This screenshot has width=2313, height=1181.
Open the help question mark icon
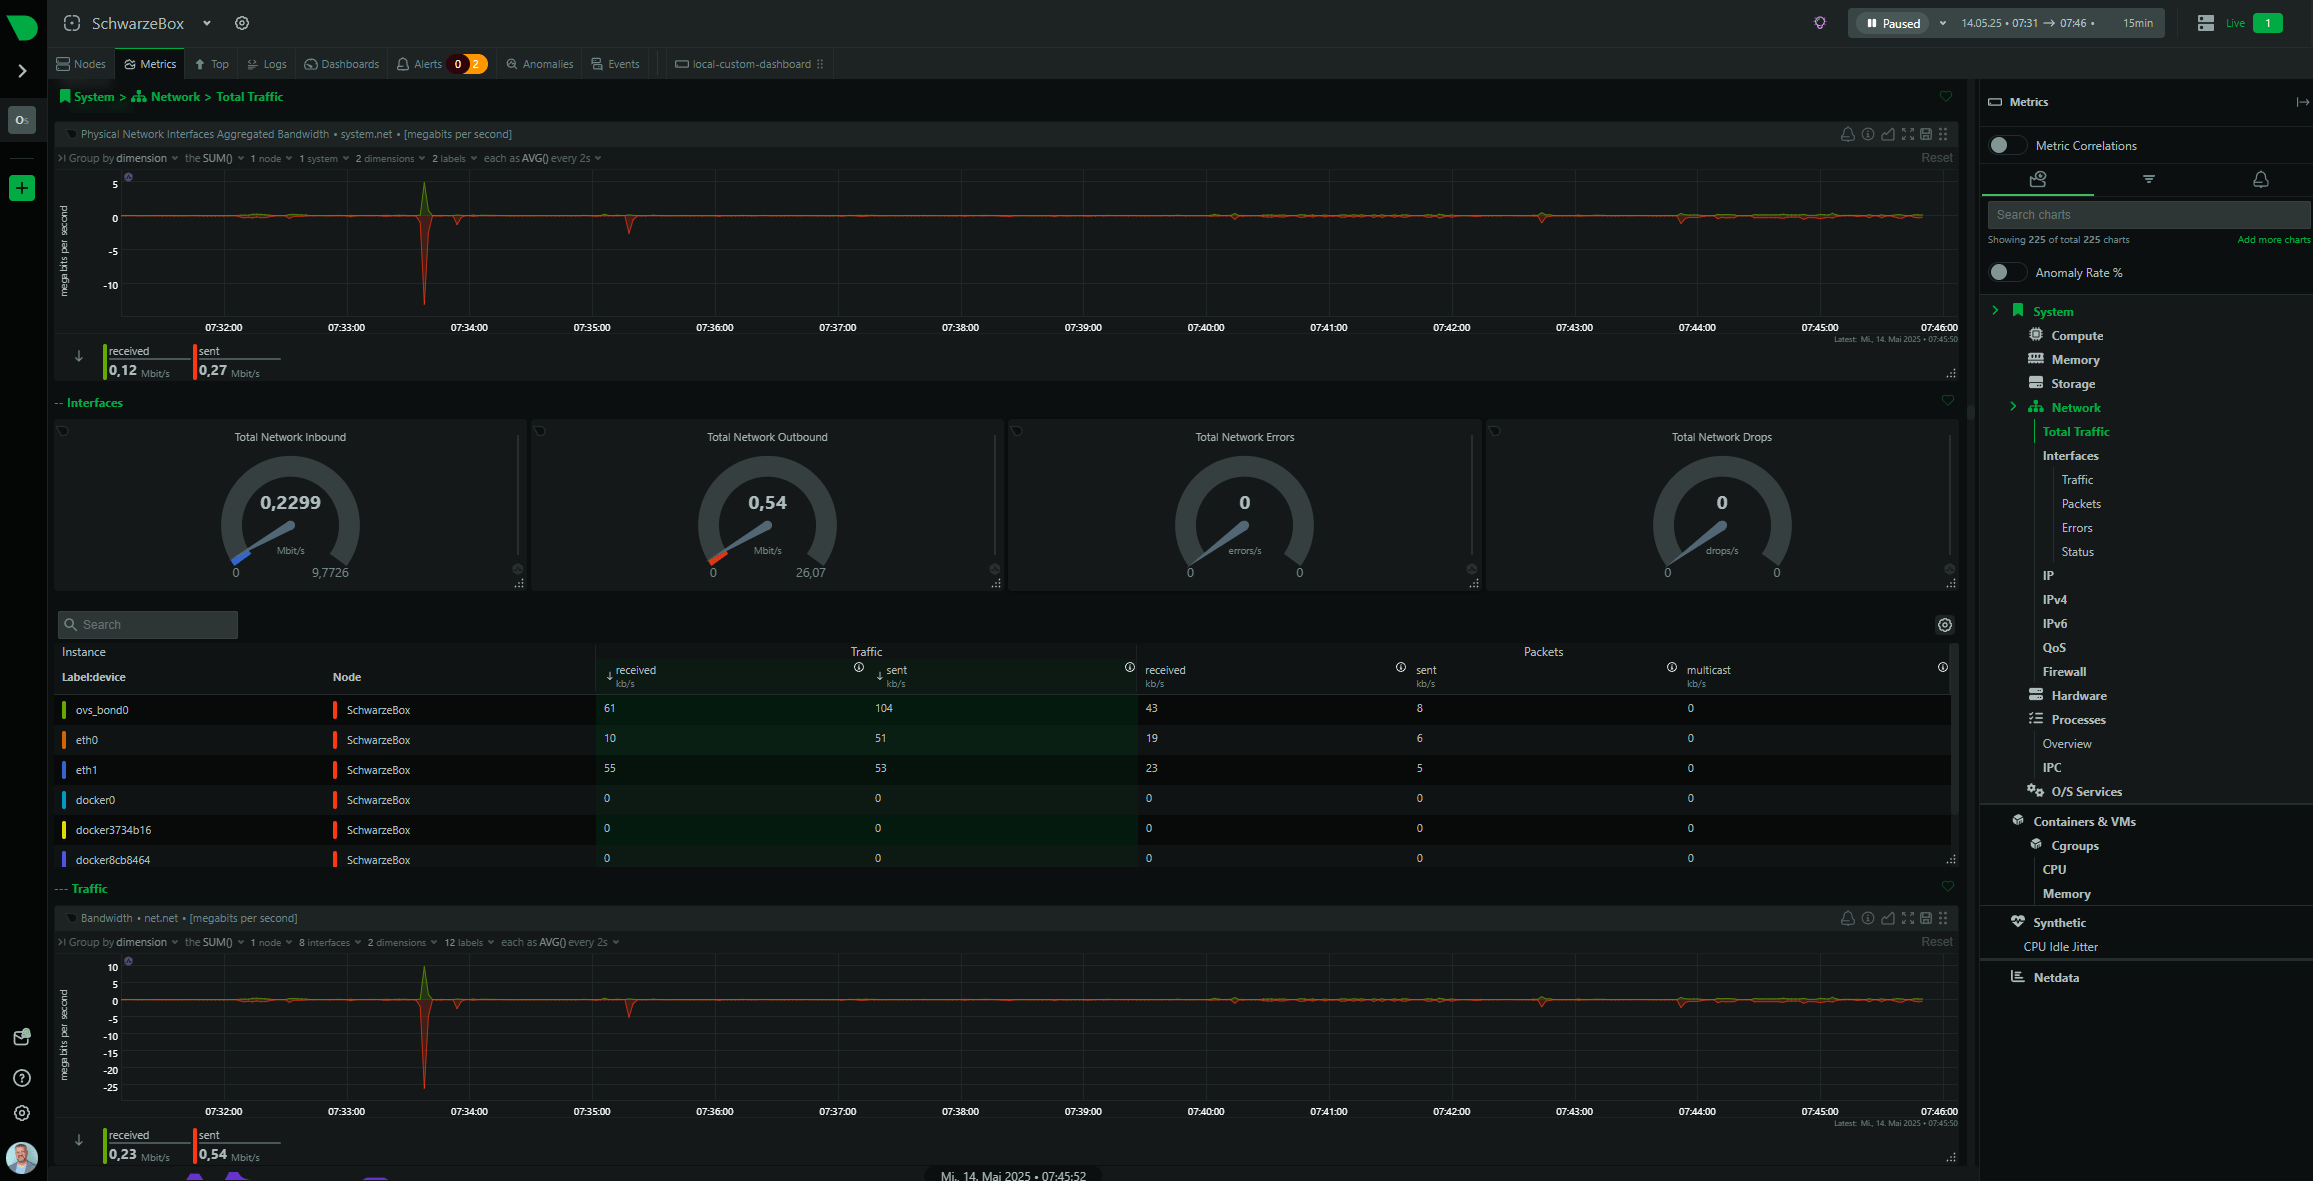tap(22, 1078)
